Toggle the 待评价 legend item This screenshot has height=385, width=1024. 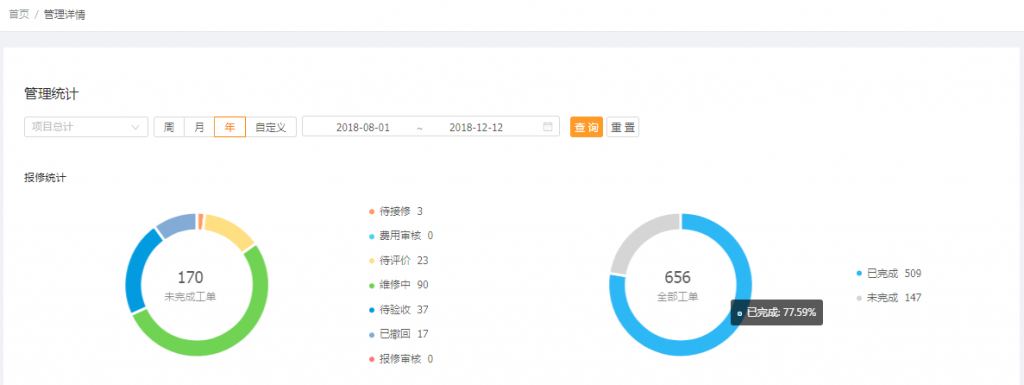click(398, 260)
